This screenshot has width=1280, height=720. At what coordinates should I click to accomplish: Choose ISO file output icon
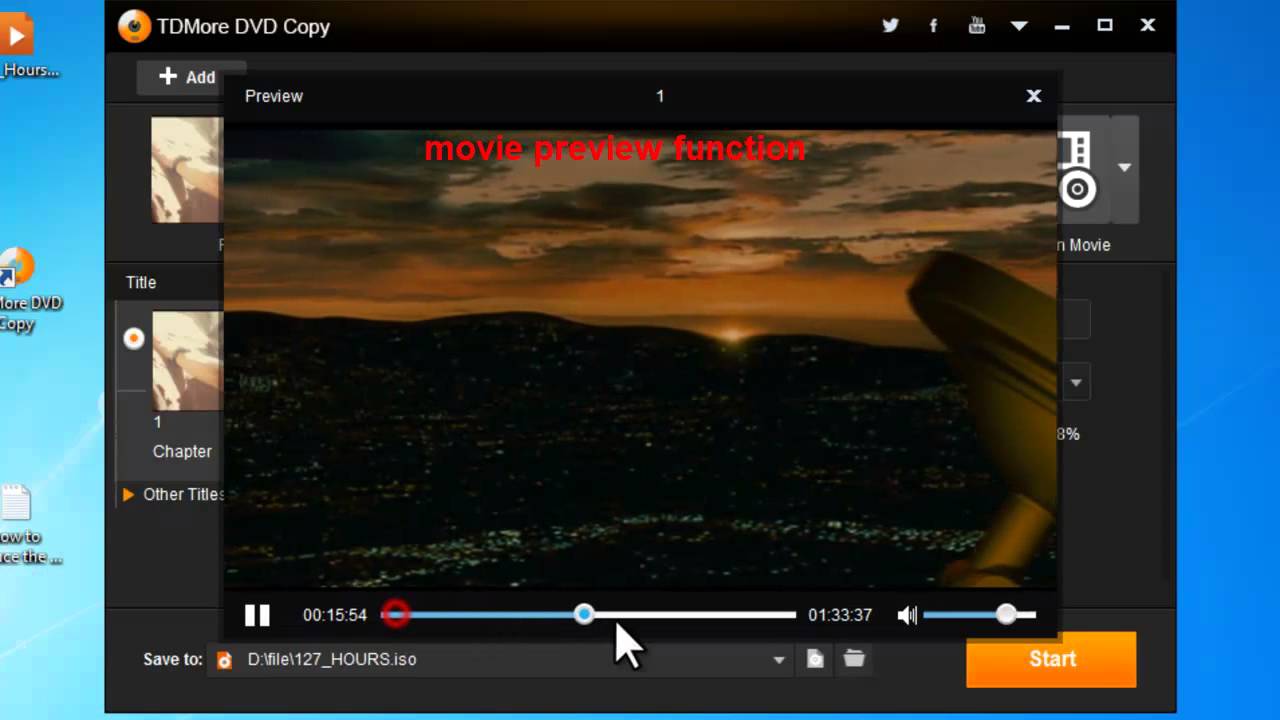click(x=815, y=659)
